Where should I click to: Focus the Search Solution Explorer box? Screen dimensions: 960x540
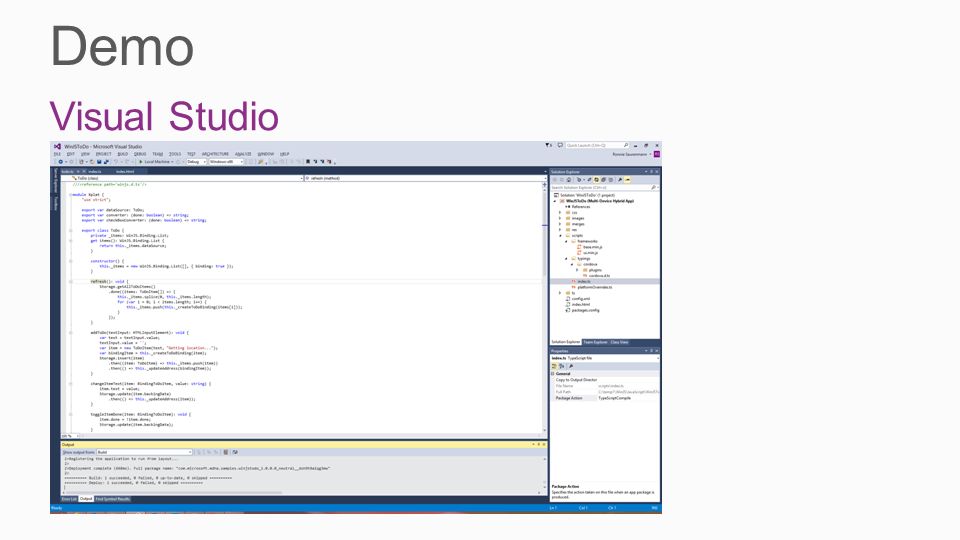[604, 187]
